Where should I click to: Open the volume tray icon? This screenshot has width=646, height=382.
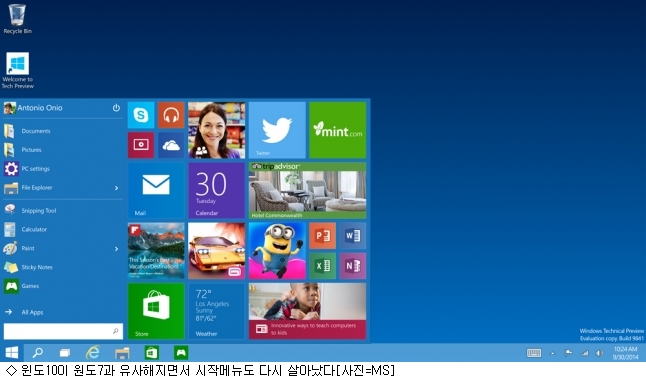pos(599,353)
